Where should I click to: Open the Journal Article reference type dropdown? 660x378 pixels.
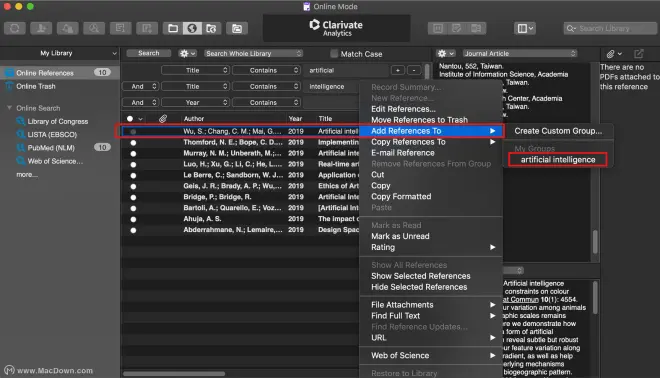click(520, 53)
